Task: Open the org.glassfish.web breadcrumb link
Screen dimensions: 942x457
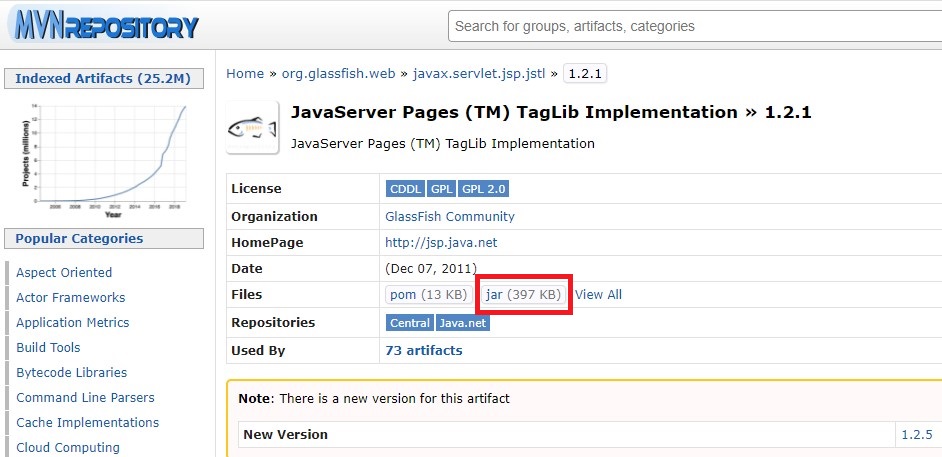Action: [338, 74]
